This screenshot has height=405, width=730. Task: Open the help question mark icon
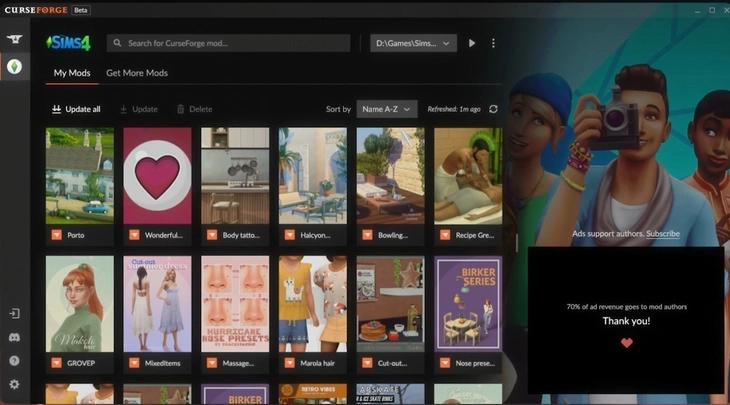pyautogui.click(x=14, y=361)
